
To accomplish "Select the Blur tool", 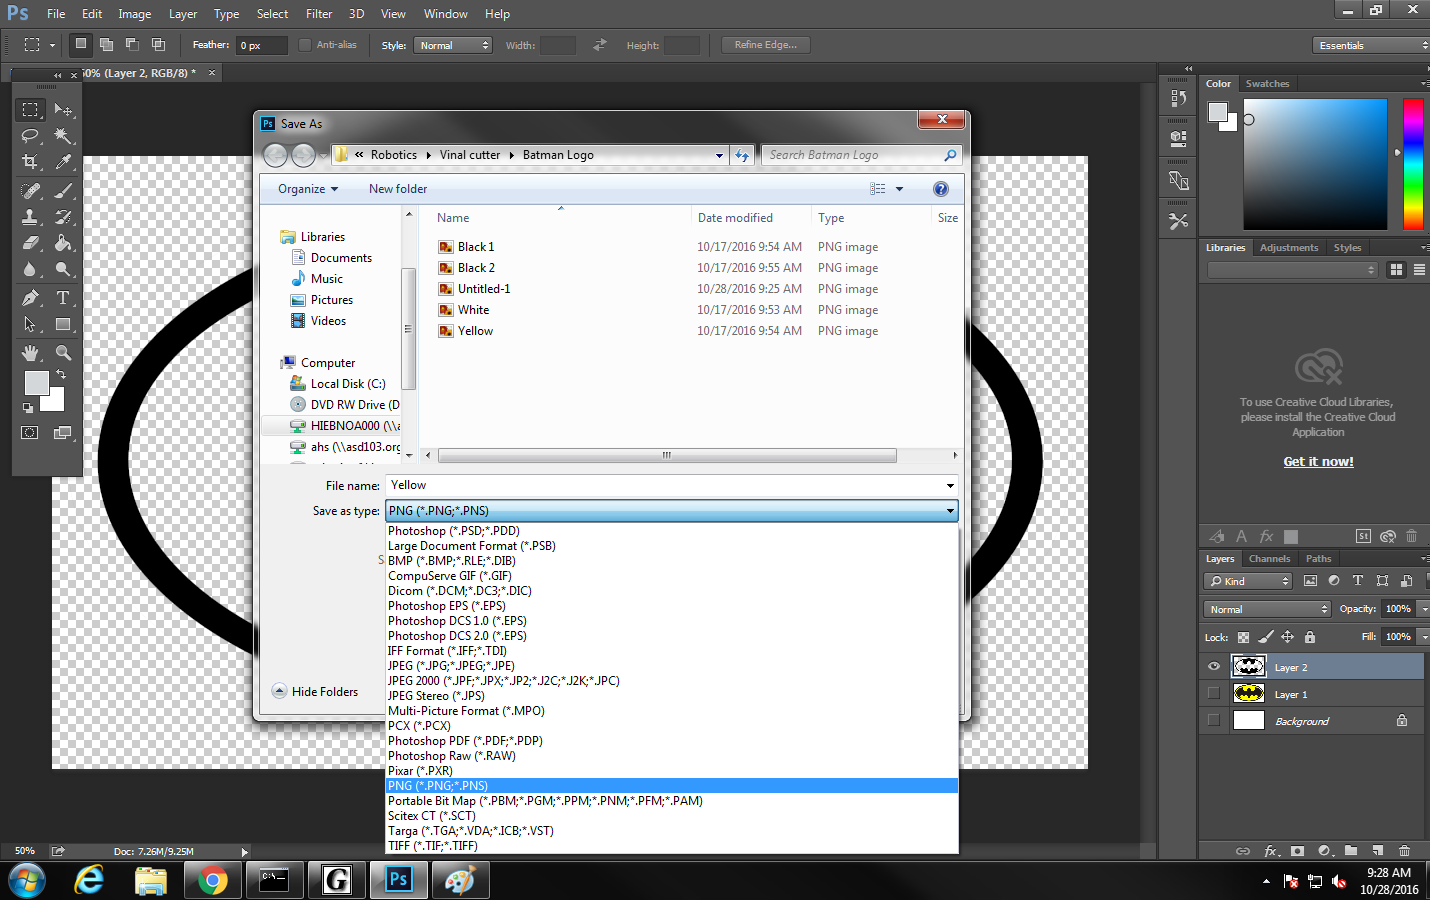I will coord(31,269).
